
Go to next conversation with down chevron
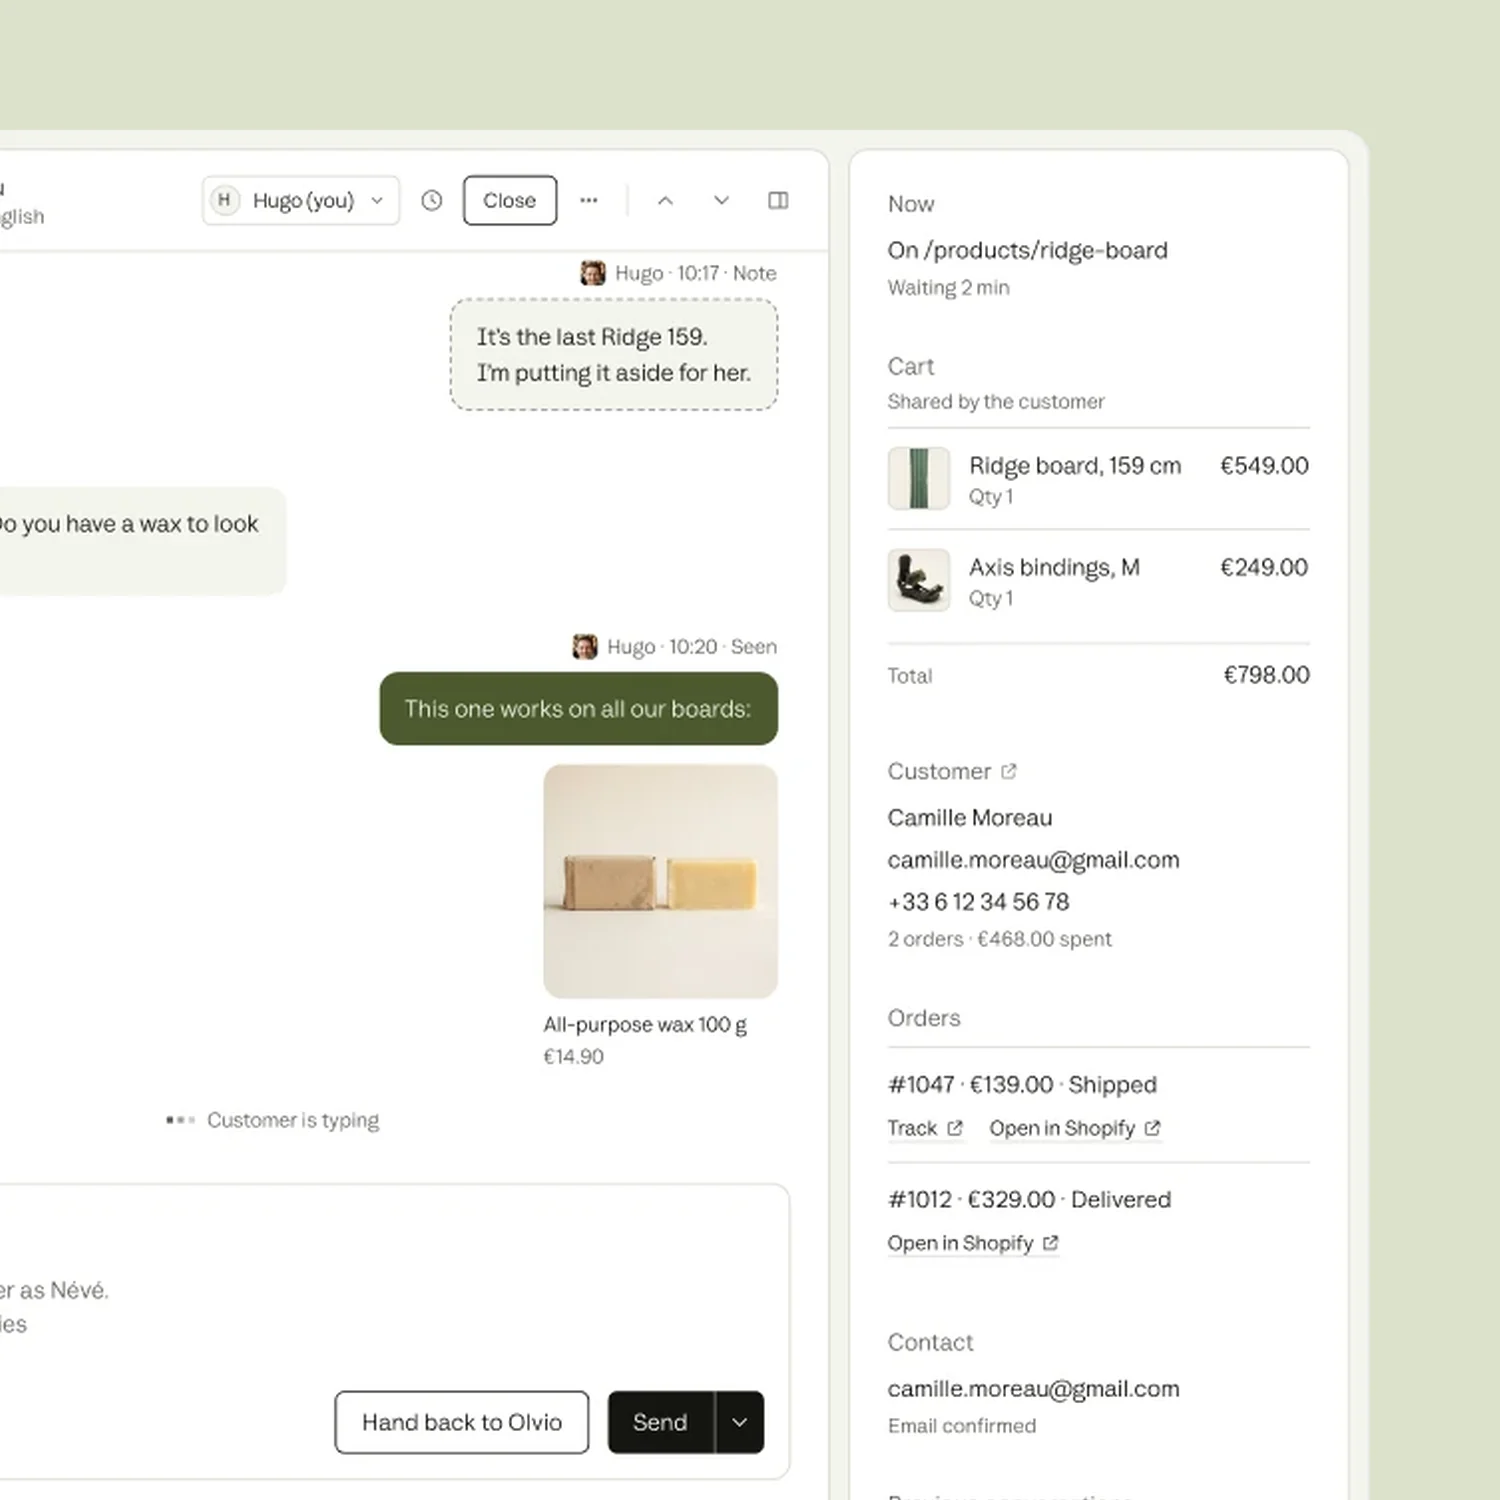click(721, 200)
